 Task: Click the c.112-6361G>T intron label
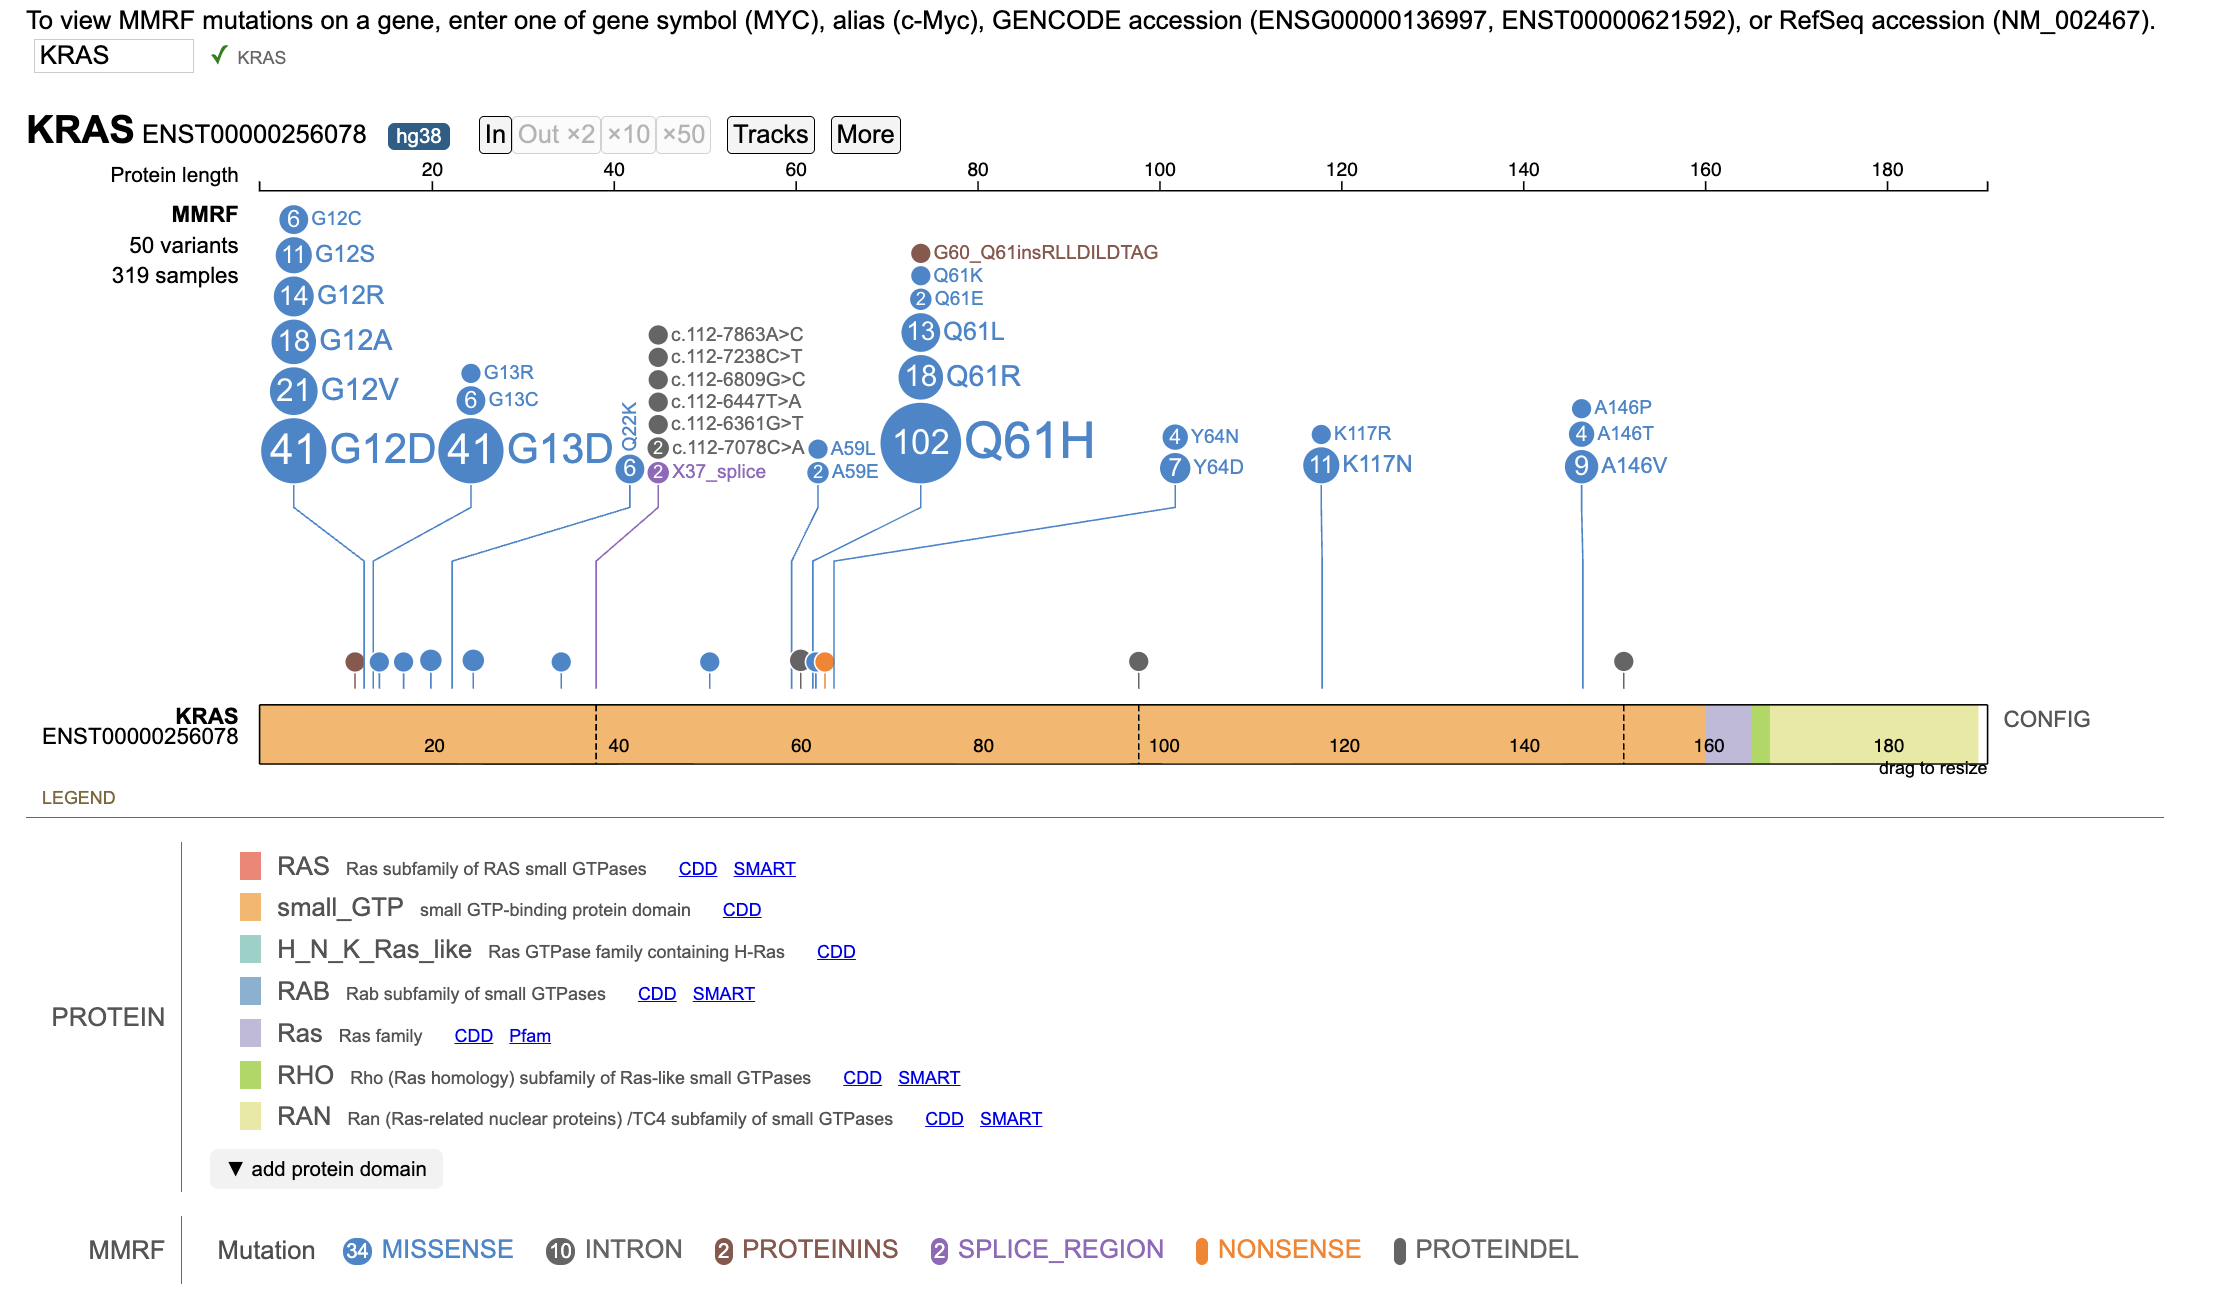tap(737, 424)
